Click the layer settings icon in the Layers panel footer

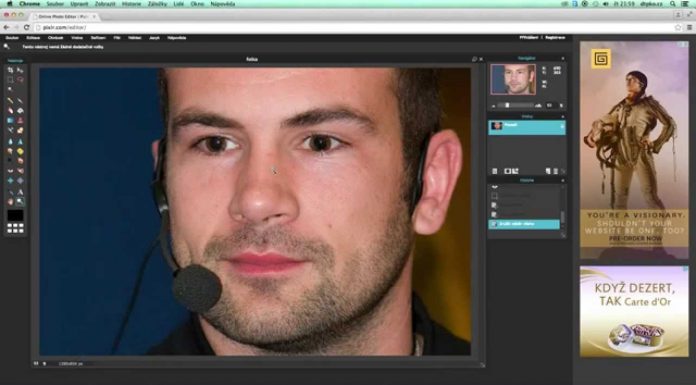(x=494, y=171)
